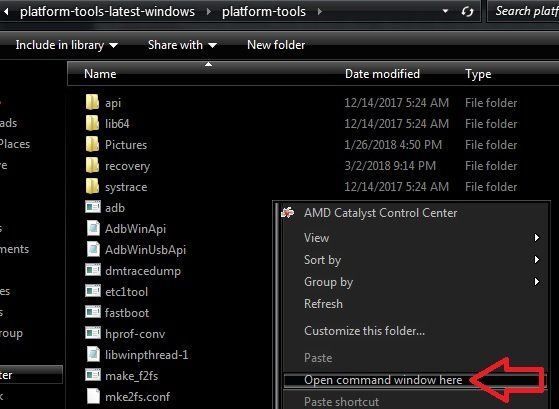Viewport: 559px width, 409px height.
Task: Click the New folder button
Action: 276,45
